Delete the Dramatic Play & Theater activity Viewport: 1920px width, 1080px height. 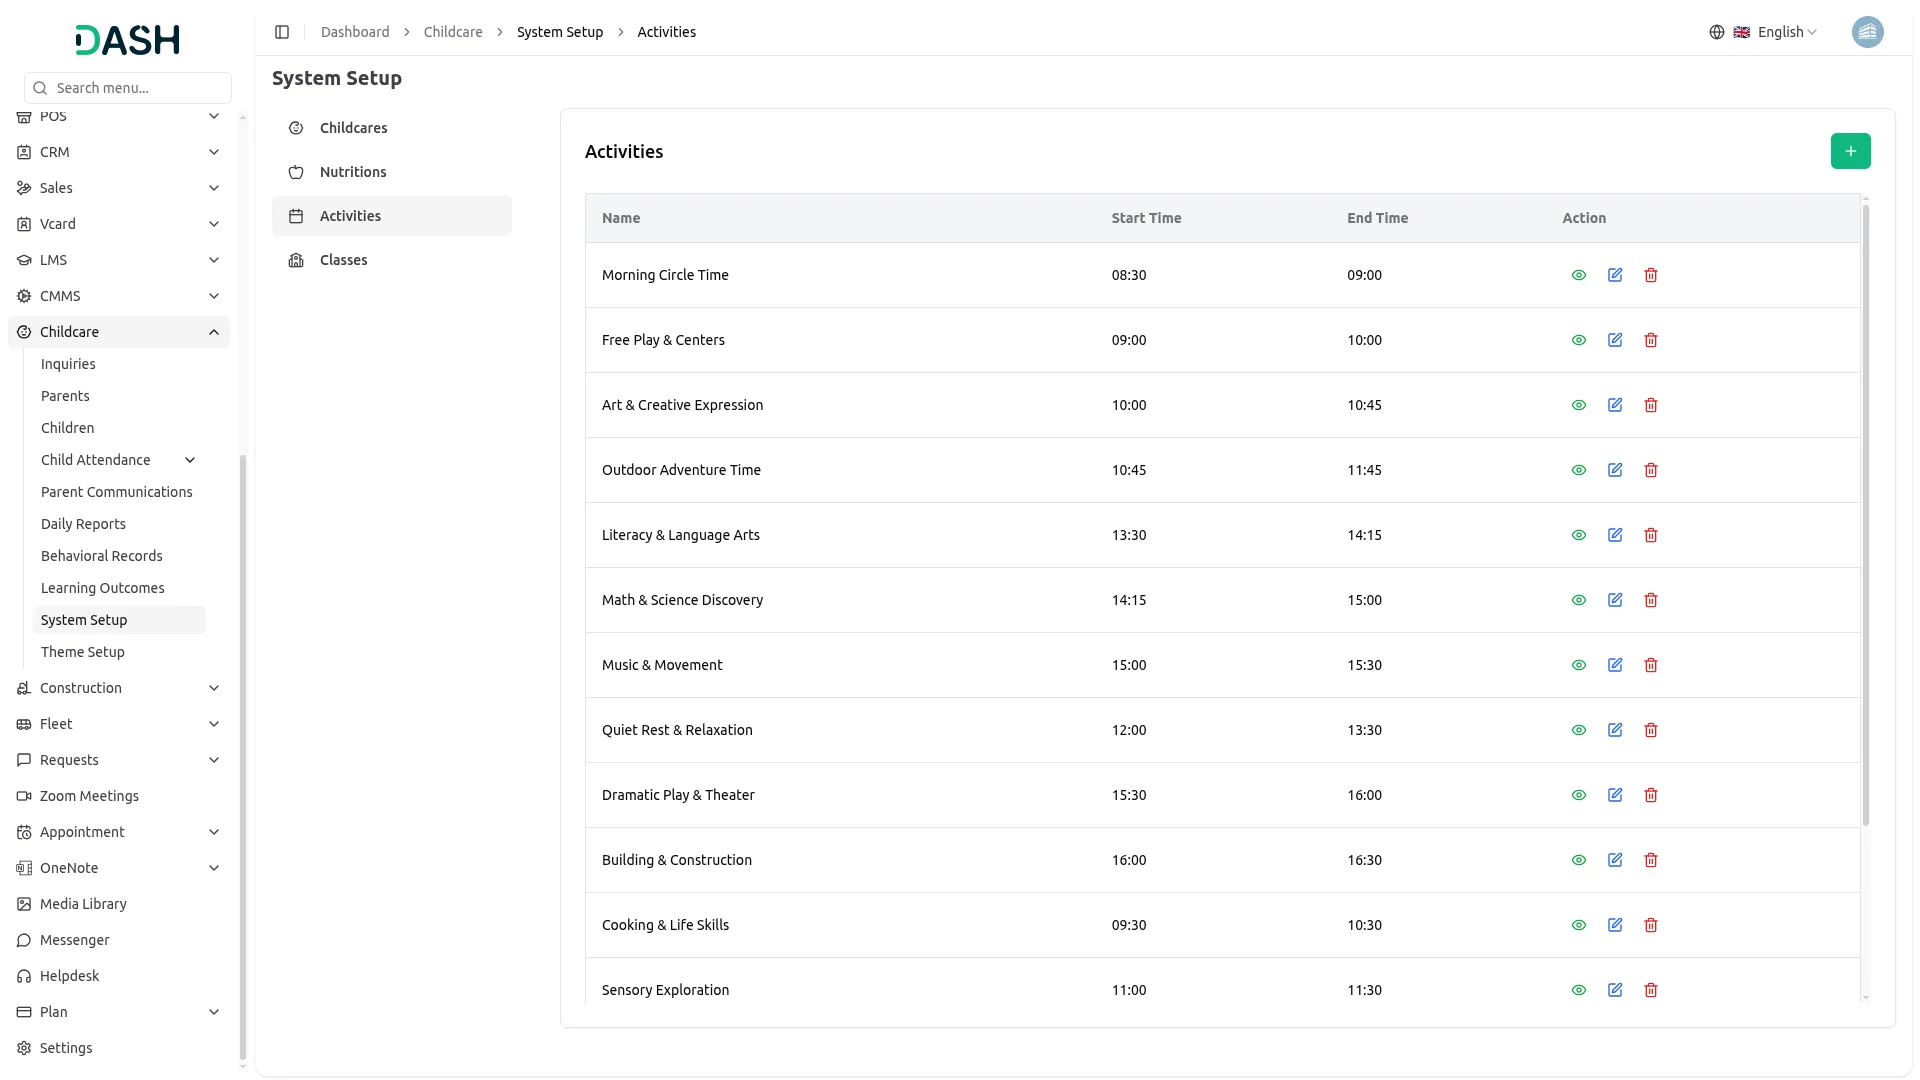click(x=1650, y=795)
